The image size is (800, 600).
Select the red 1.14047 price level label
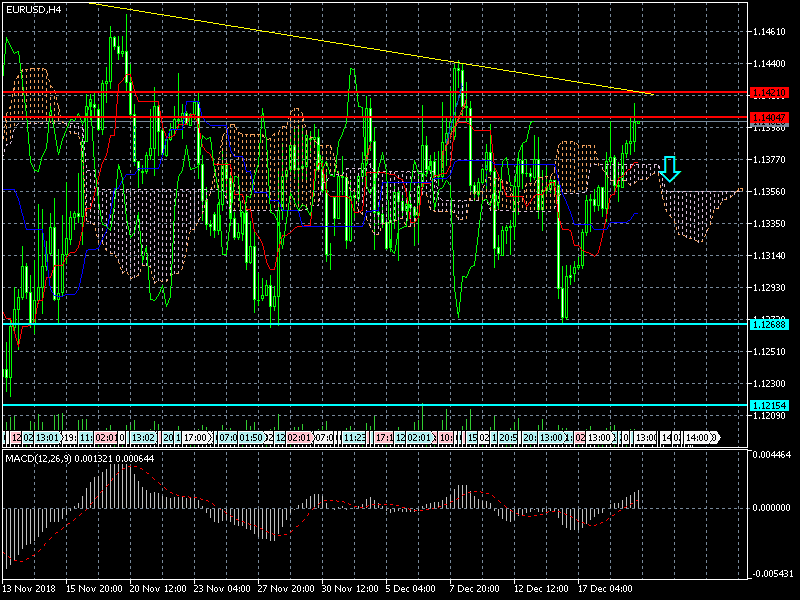click(769, 117)
